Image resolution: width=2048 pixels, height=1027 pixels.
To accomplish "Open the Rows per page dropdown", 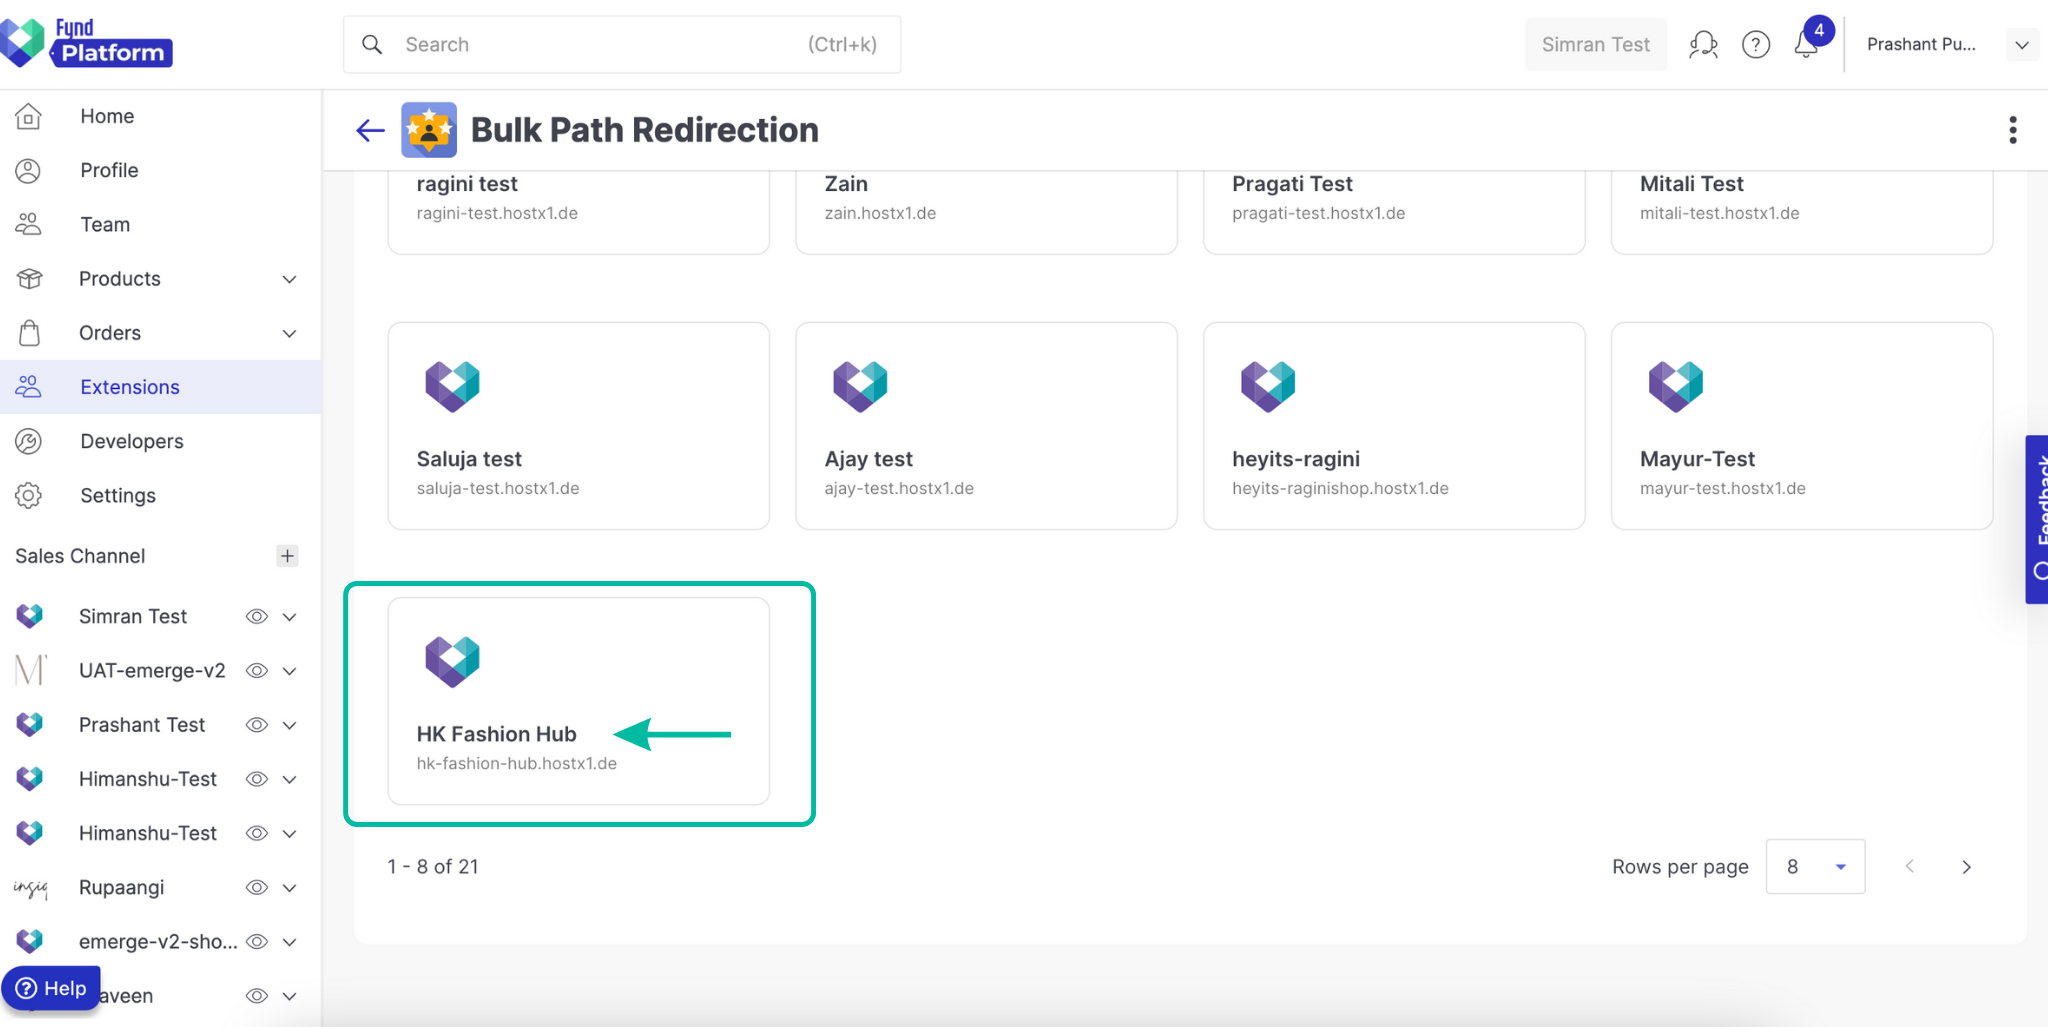I will [1815, 866].
